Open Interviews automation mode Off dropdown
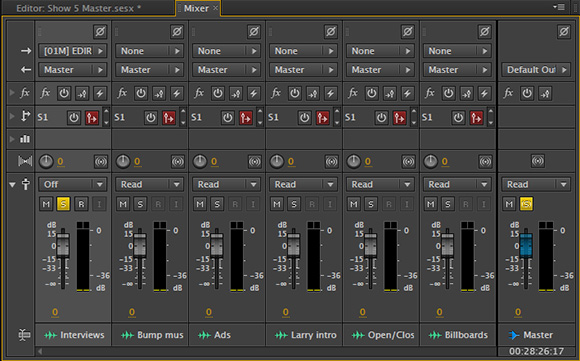The width and height of the screenshot is (580, 361). click(72, 184)
